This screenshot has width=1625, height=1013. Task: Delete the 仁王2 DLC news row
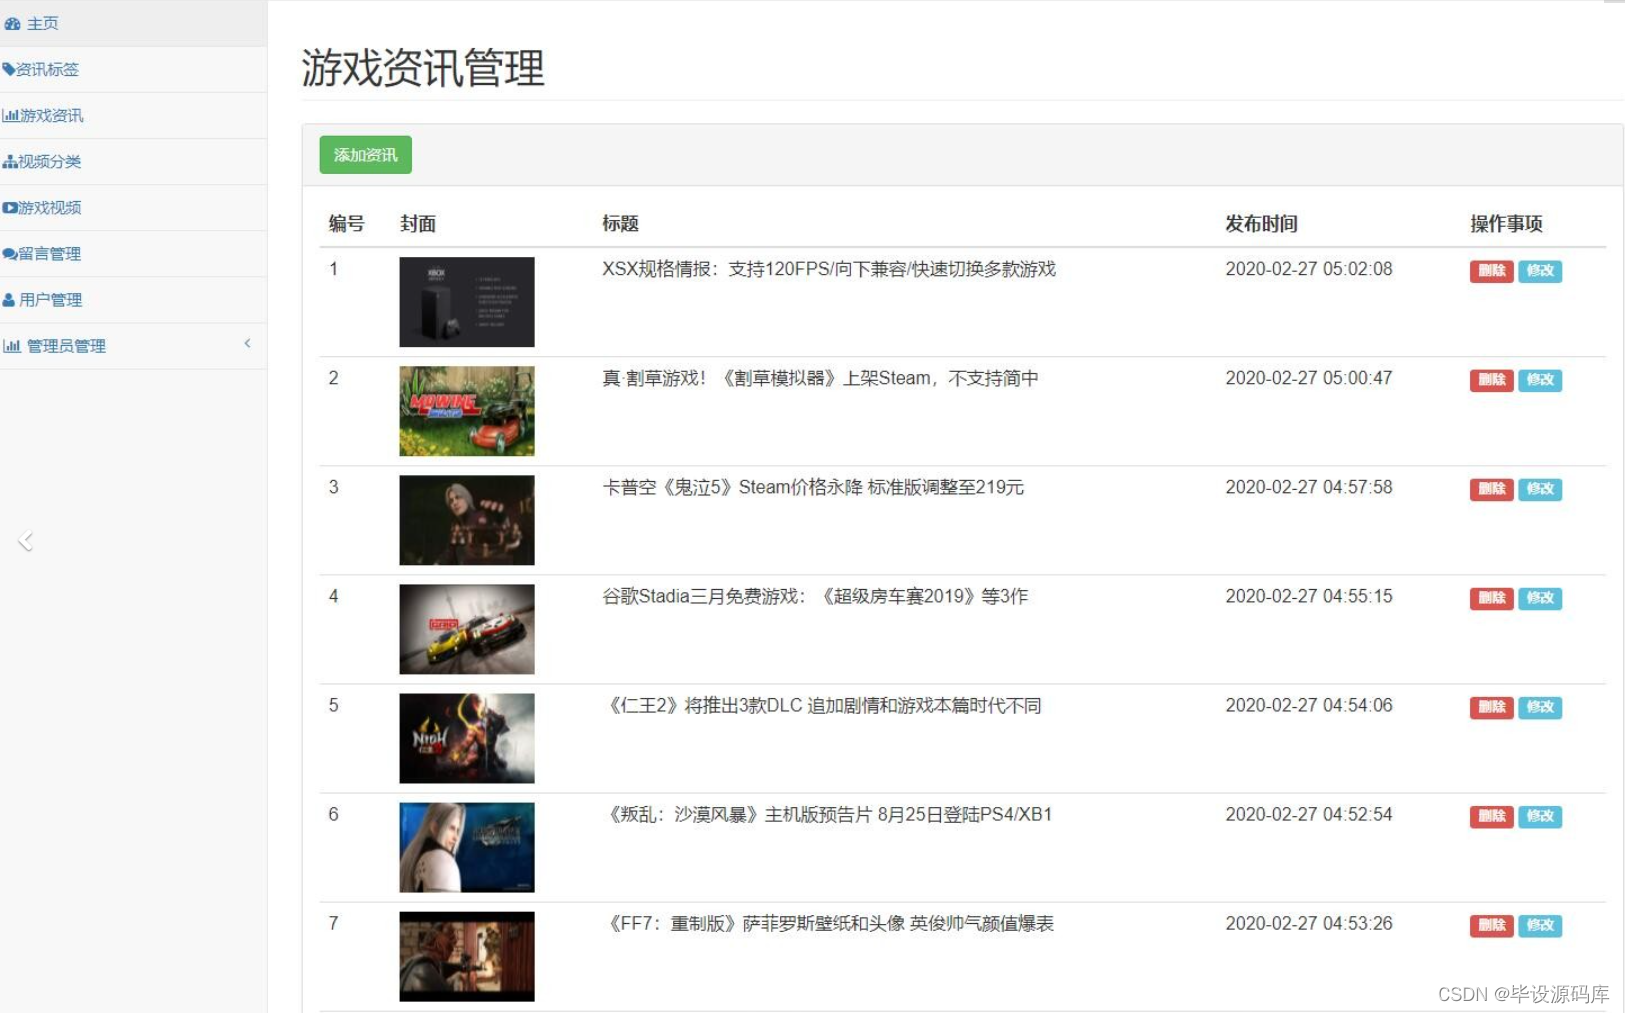click(1491, 707)
